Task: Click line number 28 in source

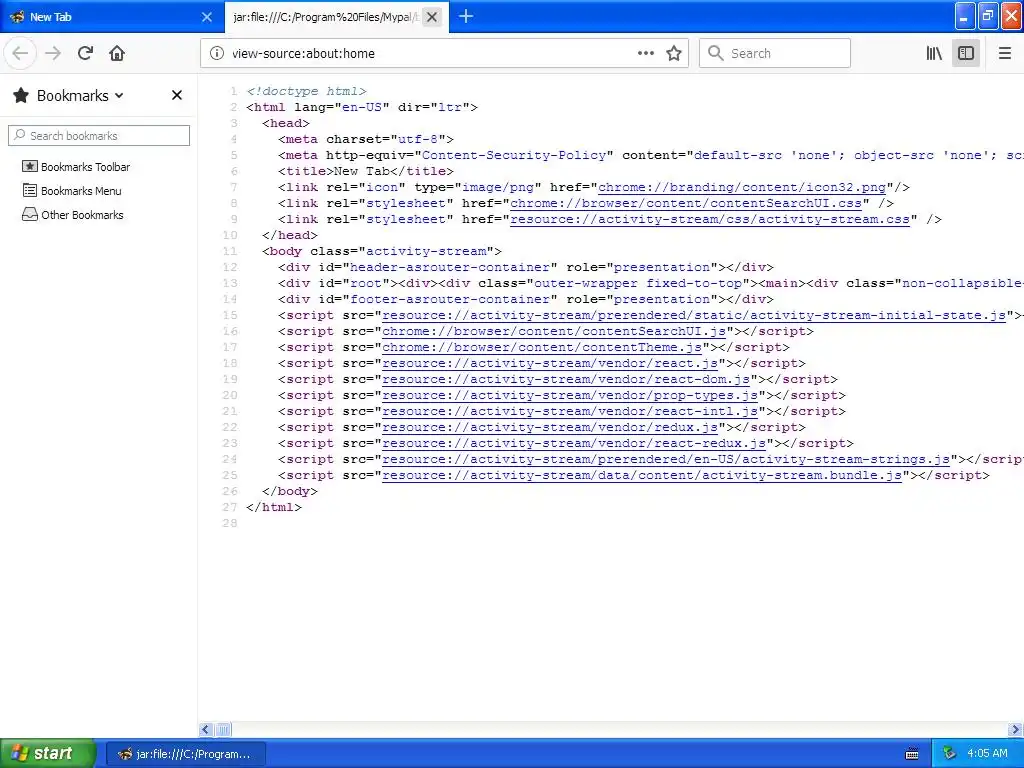Action: pos(230,523)
